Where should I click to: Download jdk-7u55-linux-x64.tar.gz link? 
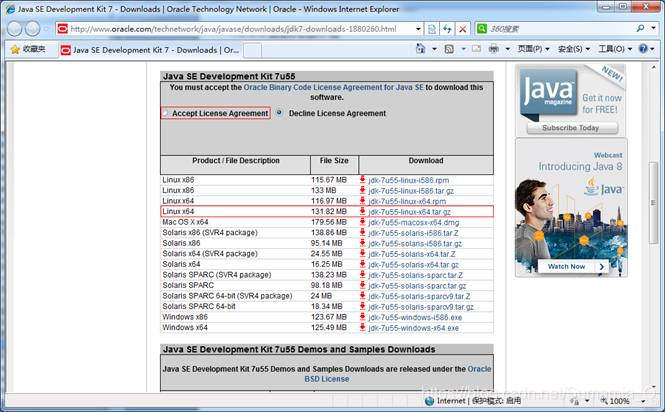pos(409,212)
